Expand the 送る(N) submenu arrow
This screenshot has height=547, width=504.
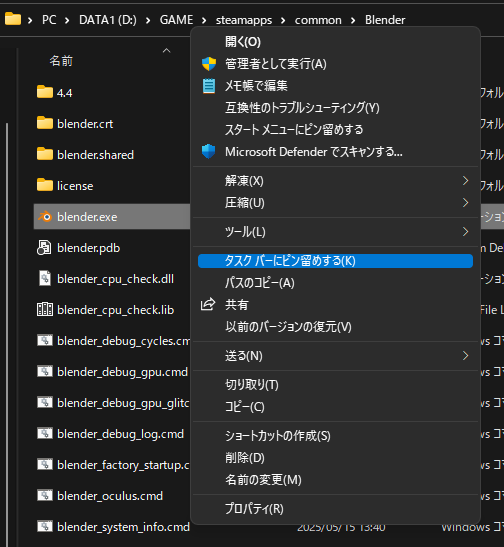(x=465, y=356)
